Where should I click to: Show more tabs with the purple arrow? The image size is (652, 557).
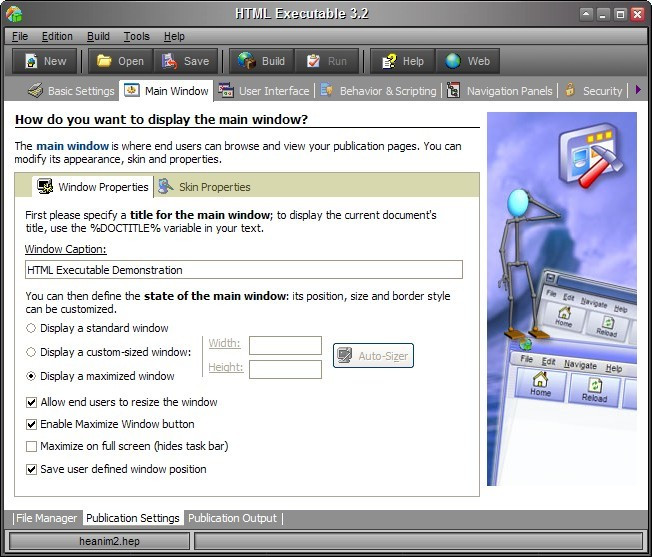tap(638, 89)
